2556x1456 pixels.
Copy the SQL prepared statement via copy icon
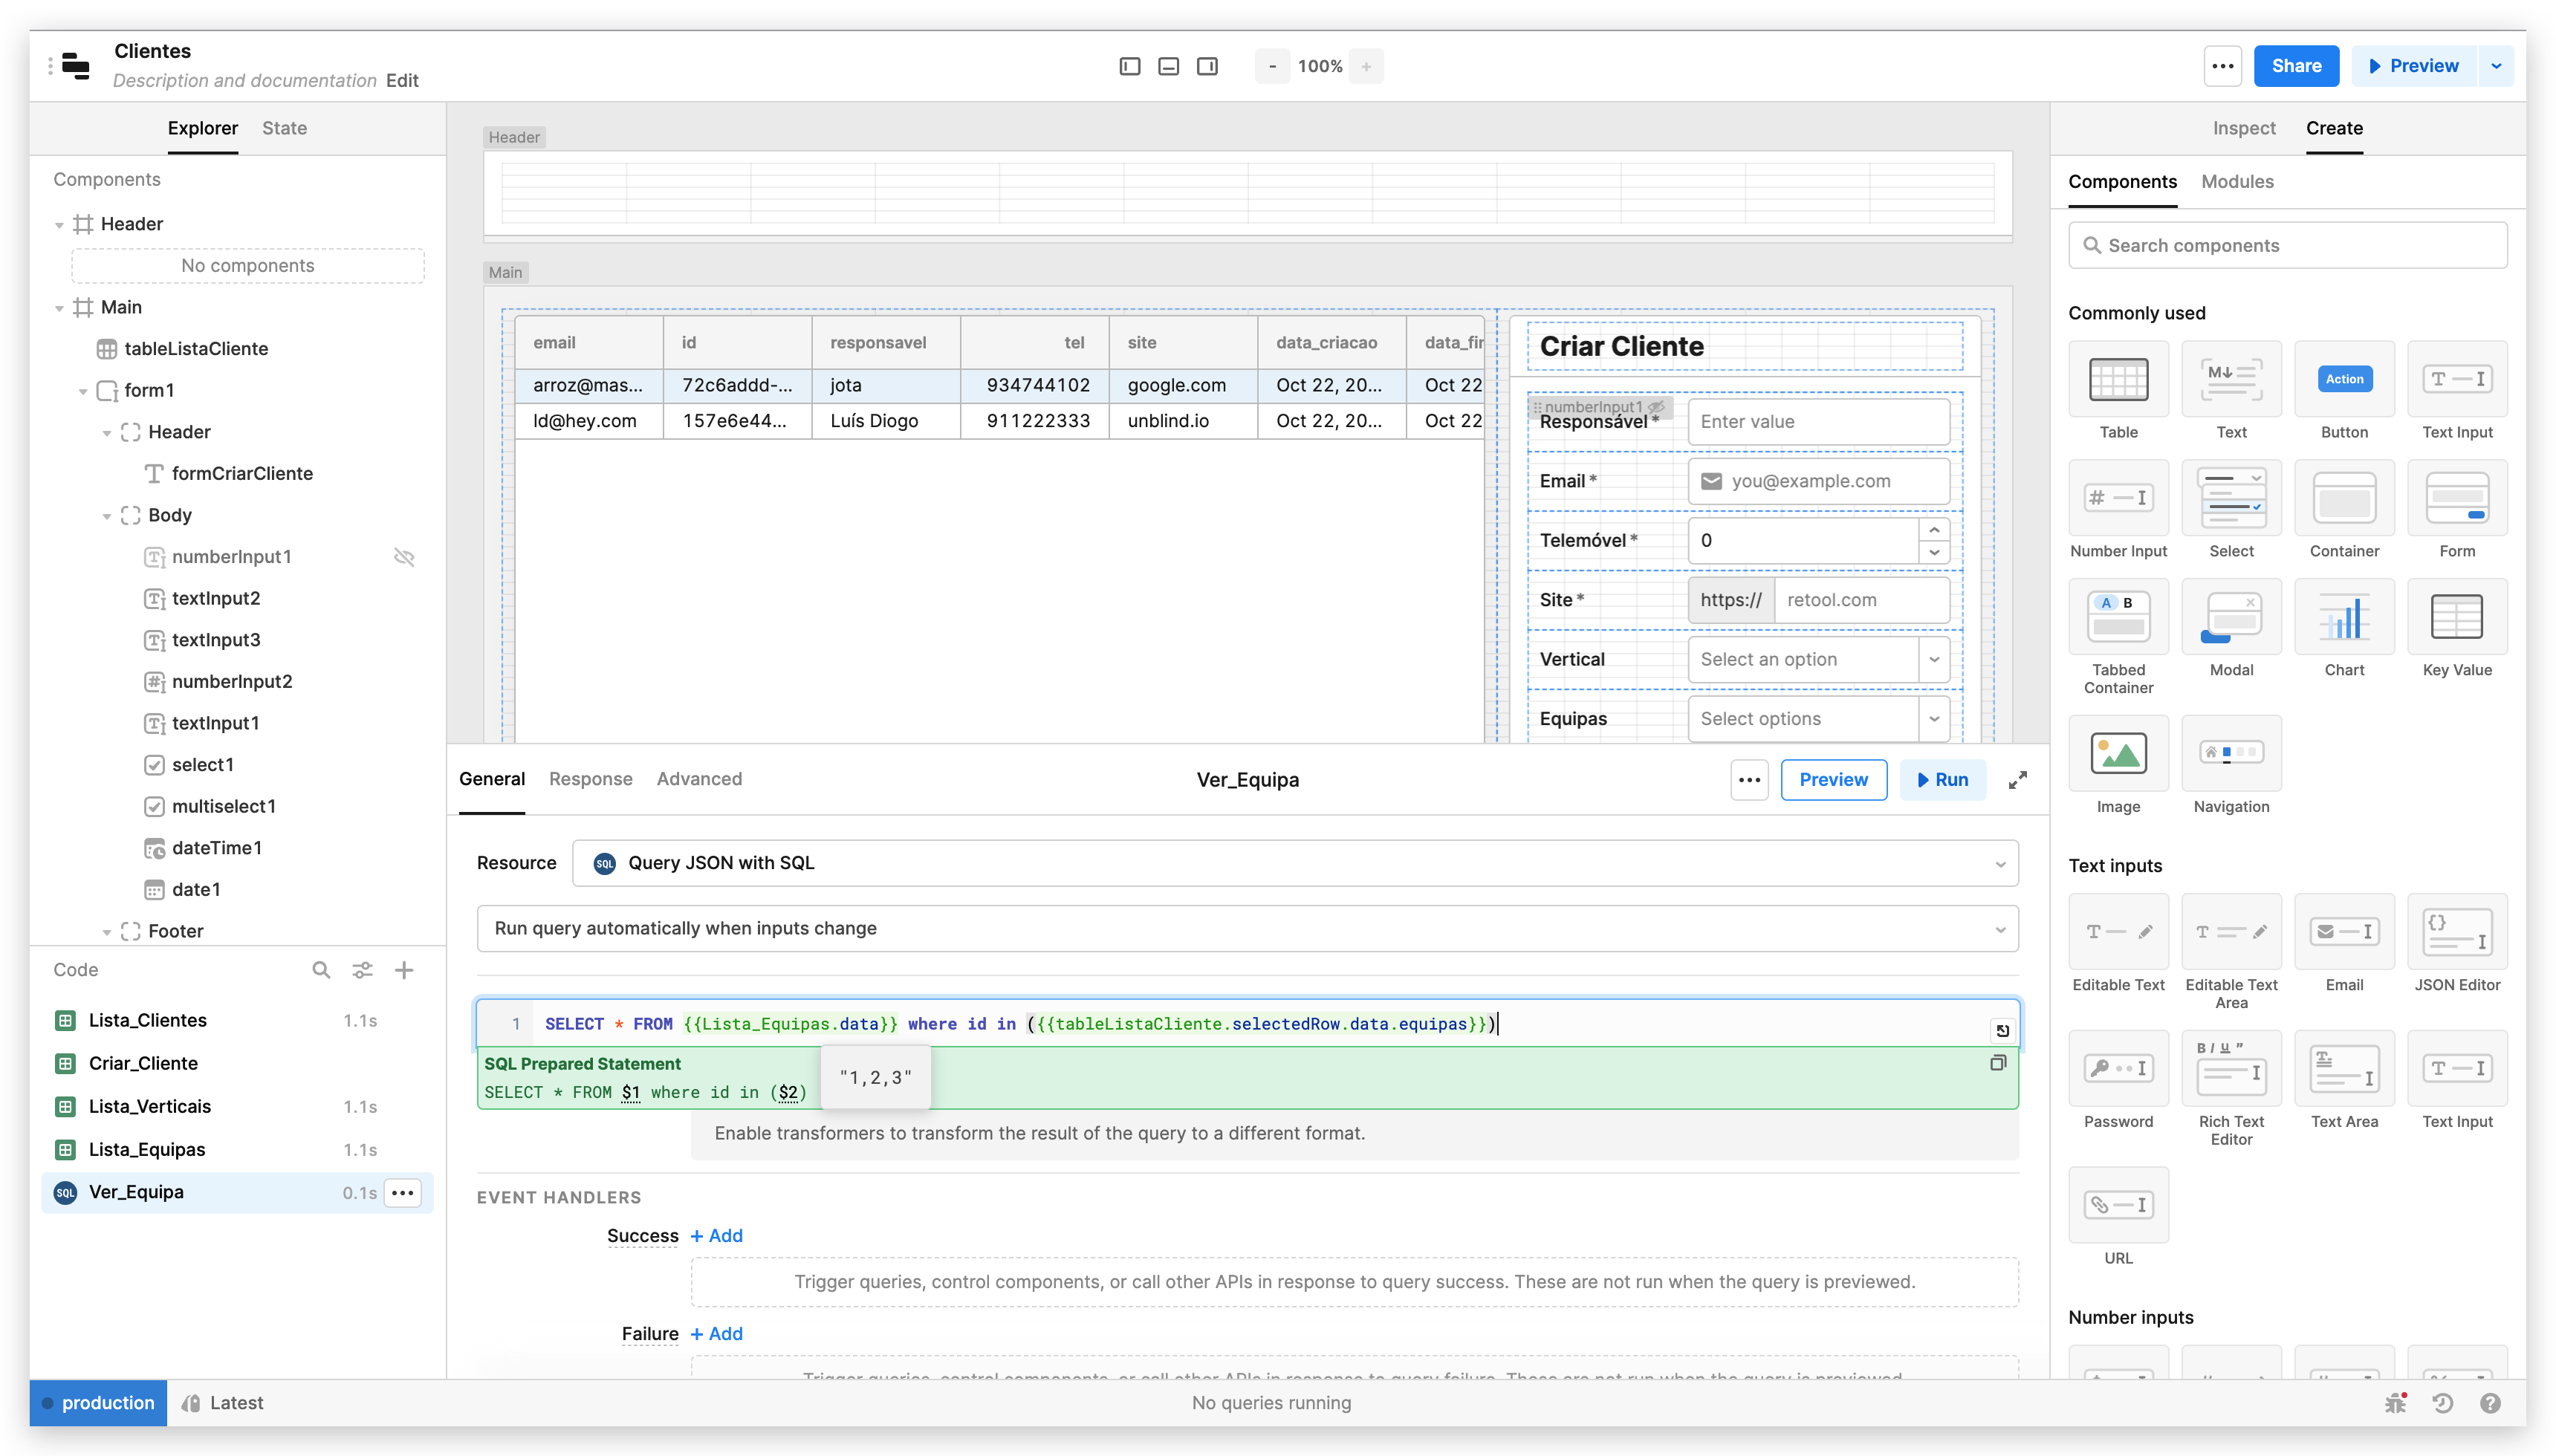click(1998, 1063)
